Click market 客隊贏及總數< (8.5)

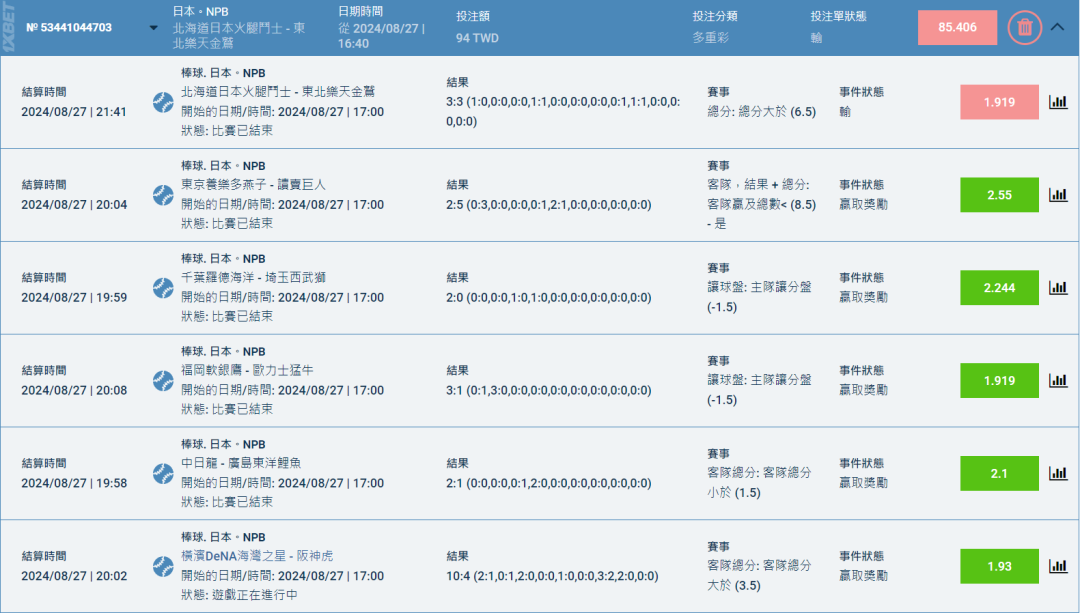(762, 205)
